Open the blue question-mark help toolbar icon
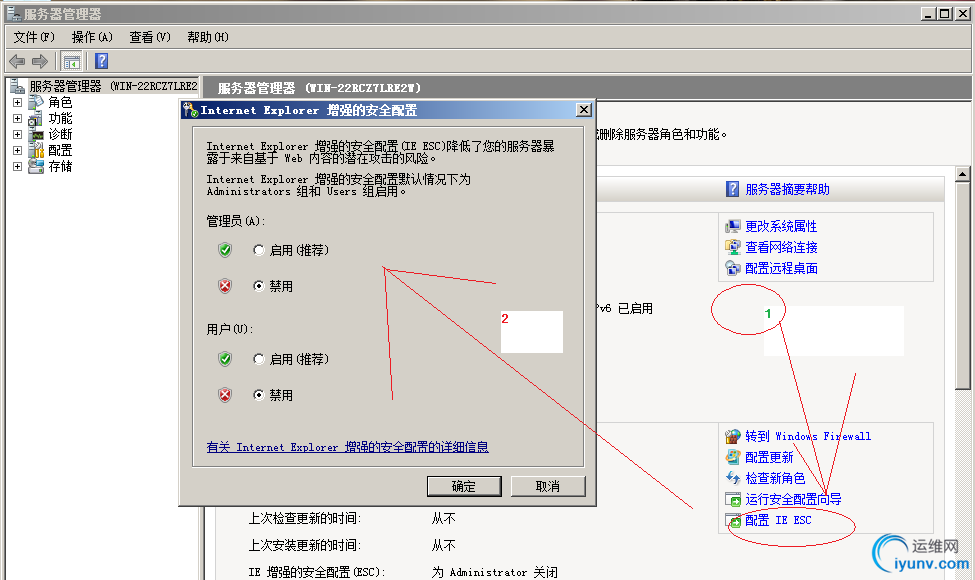 [102, 61]
